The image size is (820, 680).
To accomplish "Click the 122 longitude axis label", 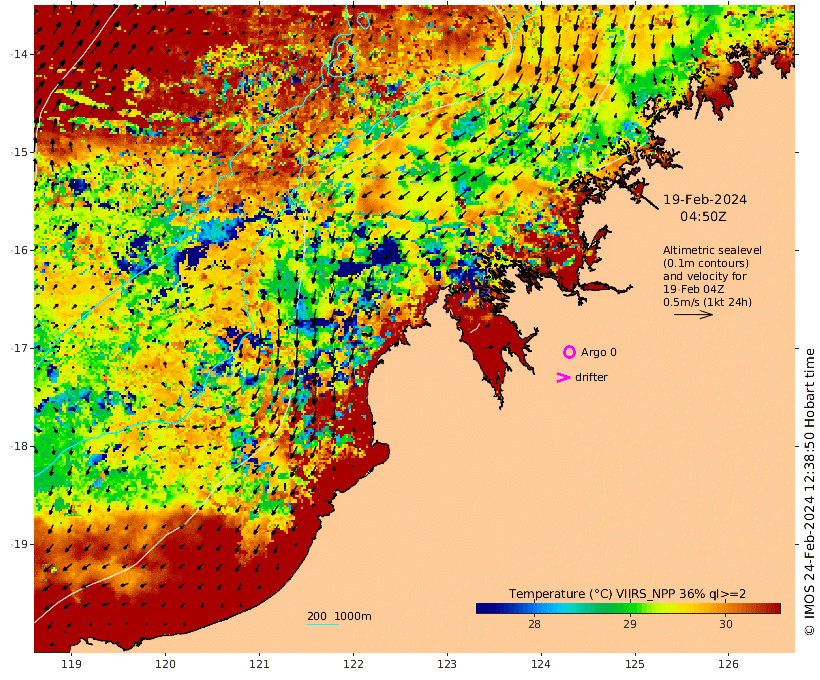I will coord(353,664).
